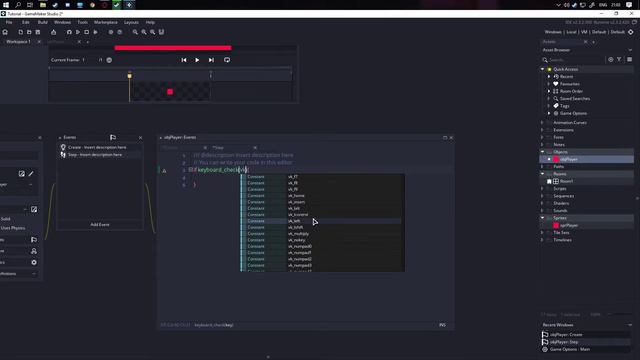The width and height of the screenshot is (640, 360).
Task: Open the File menu
Action: coord(9,22)
